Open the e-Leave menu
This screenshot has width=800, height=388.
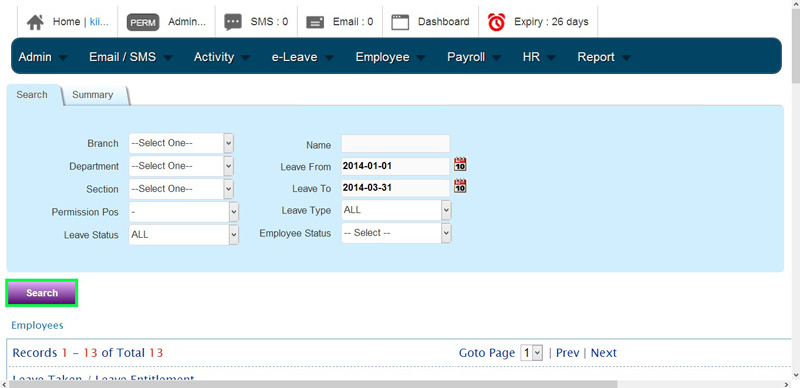click(x=303, y=57)
